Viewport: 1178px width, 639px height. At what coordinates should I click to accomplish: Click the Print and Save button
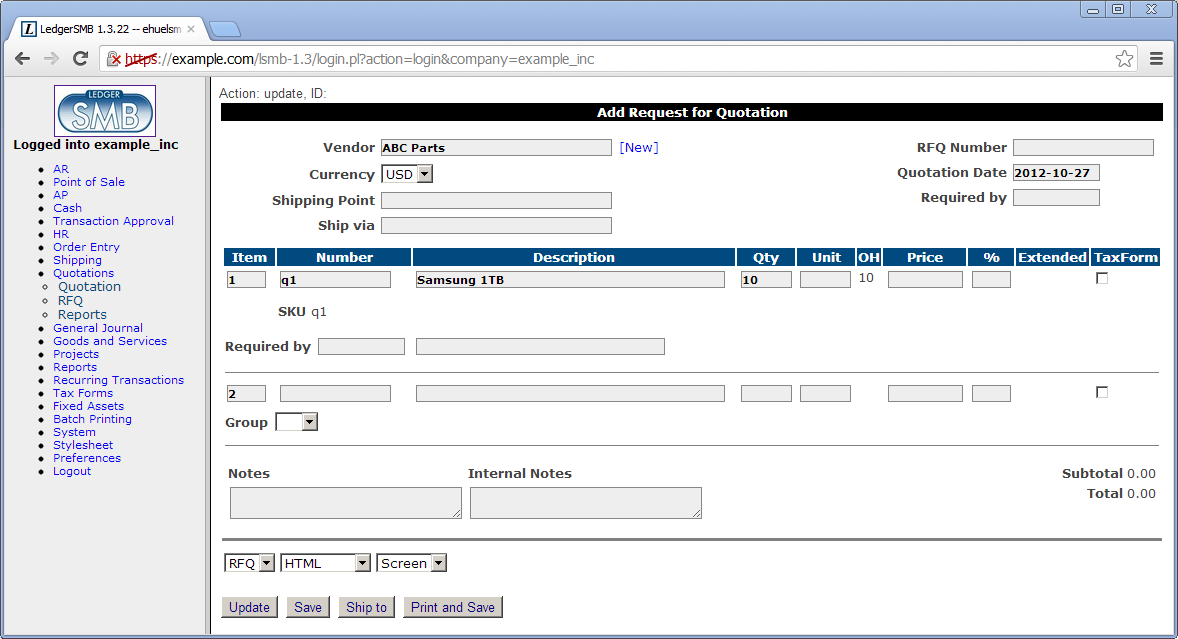452,607
